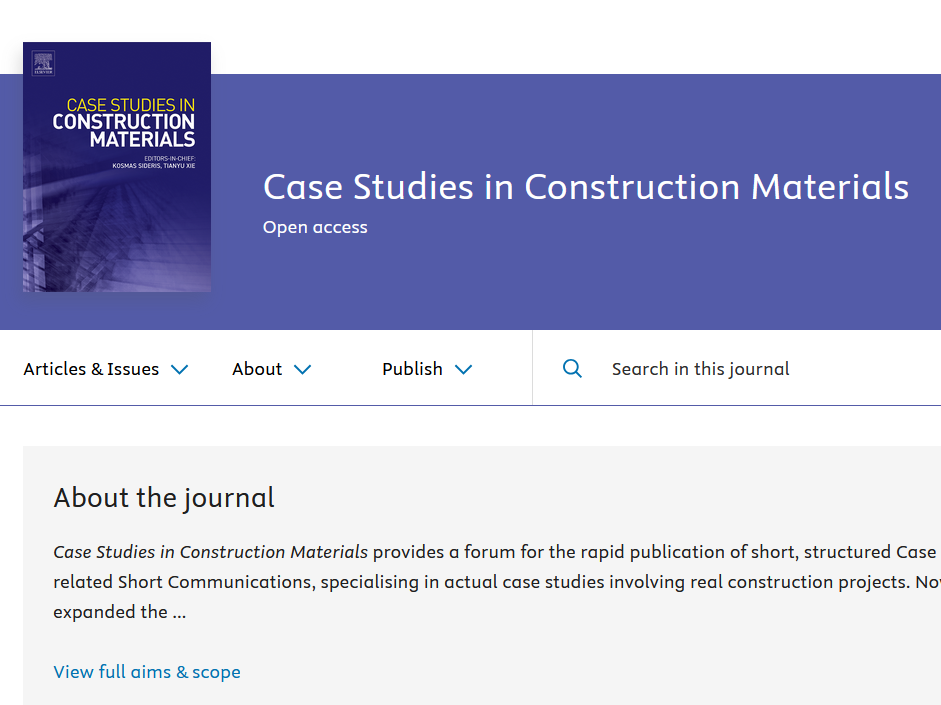Click the italic journal name in description
The height and width of the screenshot is (705, 941).
point(210,552)
